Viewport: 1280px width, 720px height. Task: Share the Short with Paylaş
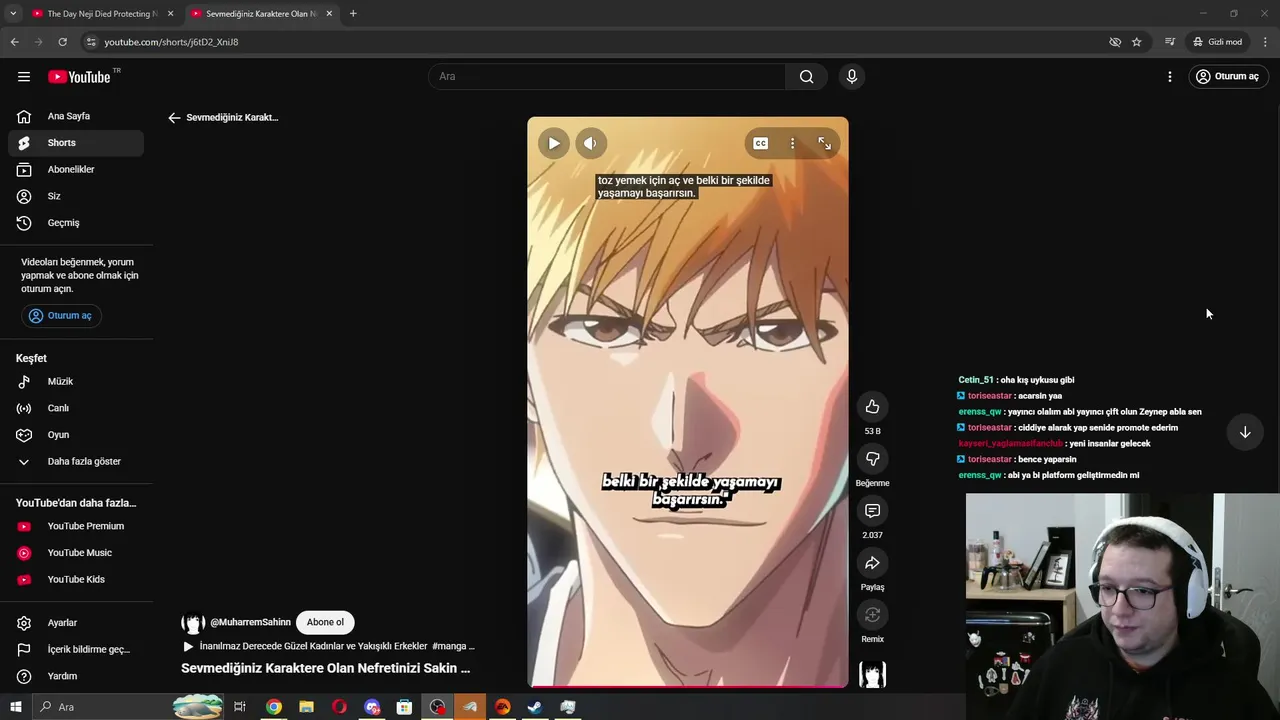point(872,563)
